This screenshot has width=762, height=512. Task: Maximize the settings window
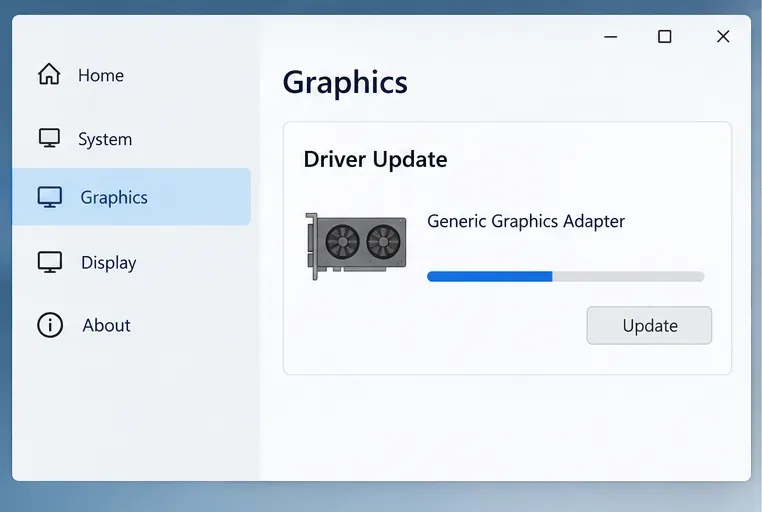[664, 36]
